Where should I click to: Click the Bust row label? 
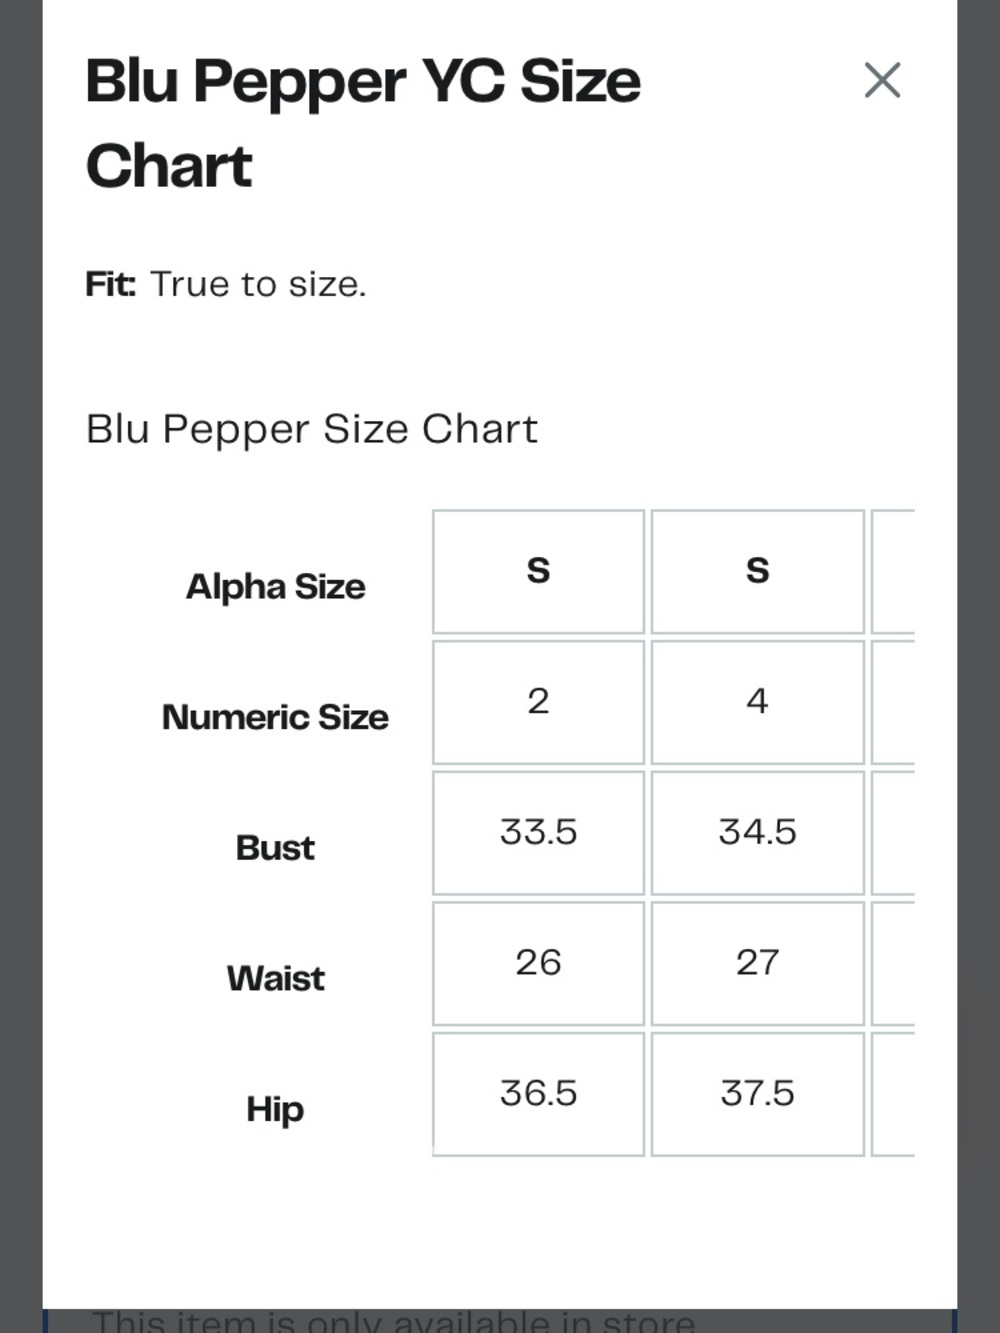[275, 848]
